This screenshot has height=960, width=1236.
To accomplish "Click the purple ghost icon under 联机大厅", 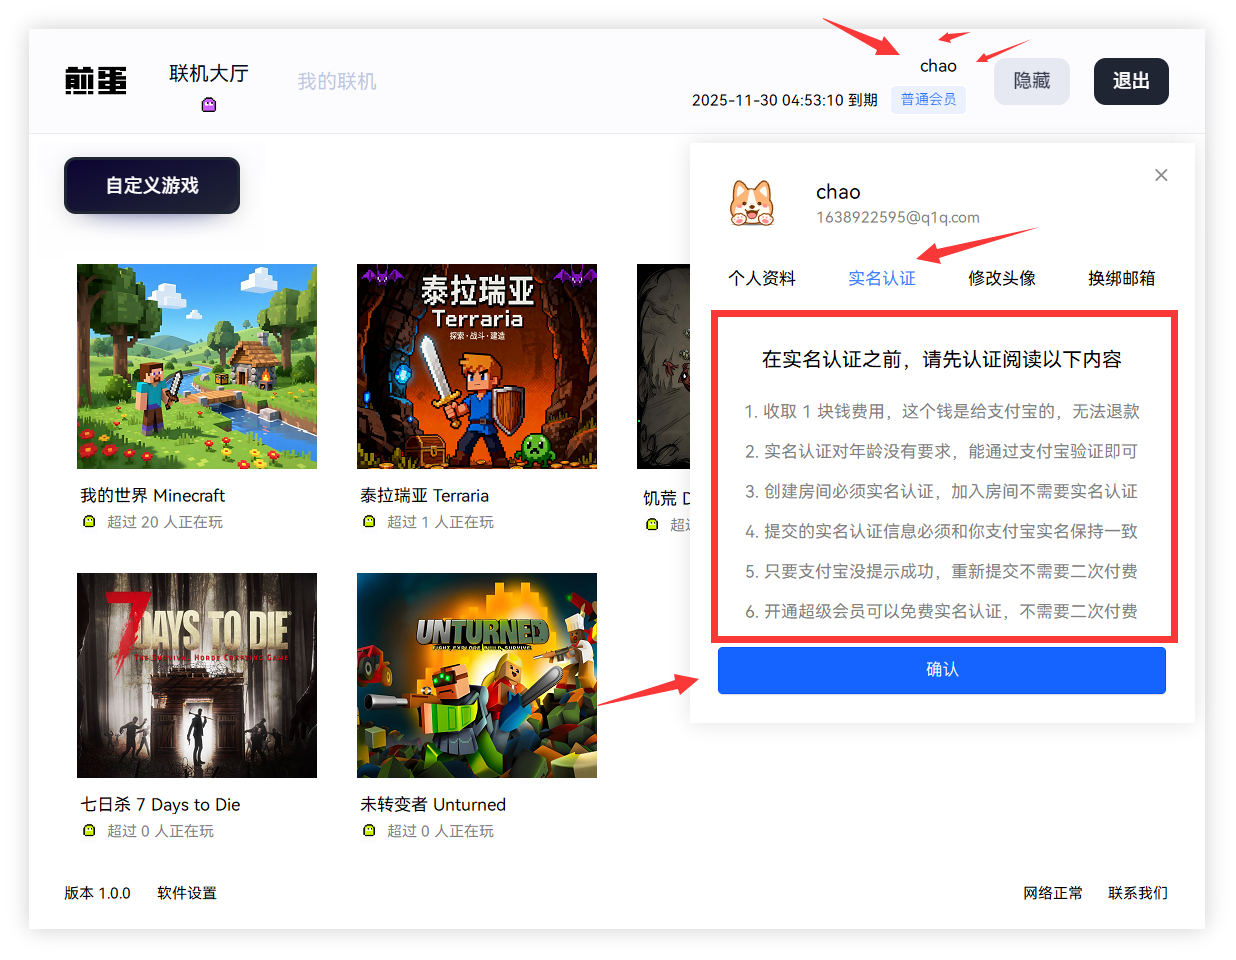I will (x=209, y=105).
